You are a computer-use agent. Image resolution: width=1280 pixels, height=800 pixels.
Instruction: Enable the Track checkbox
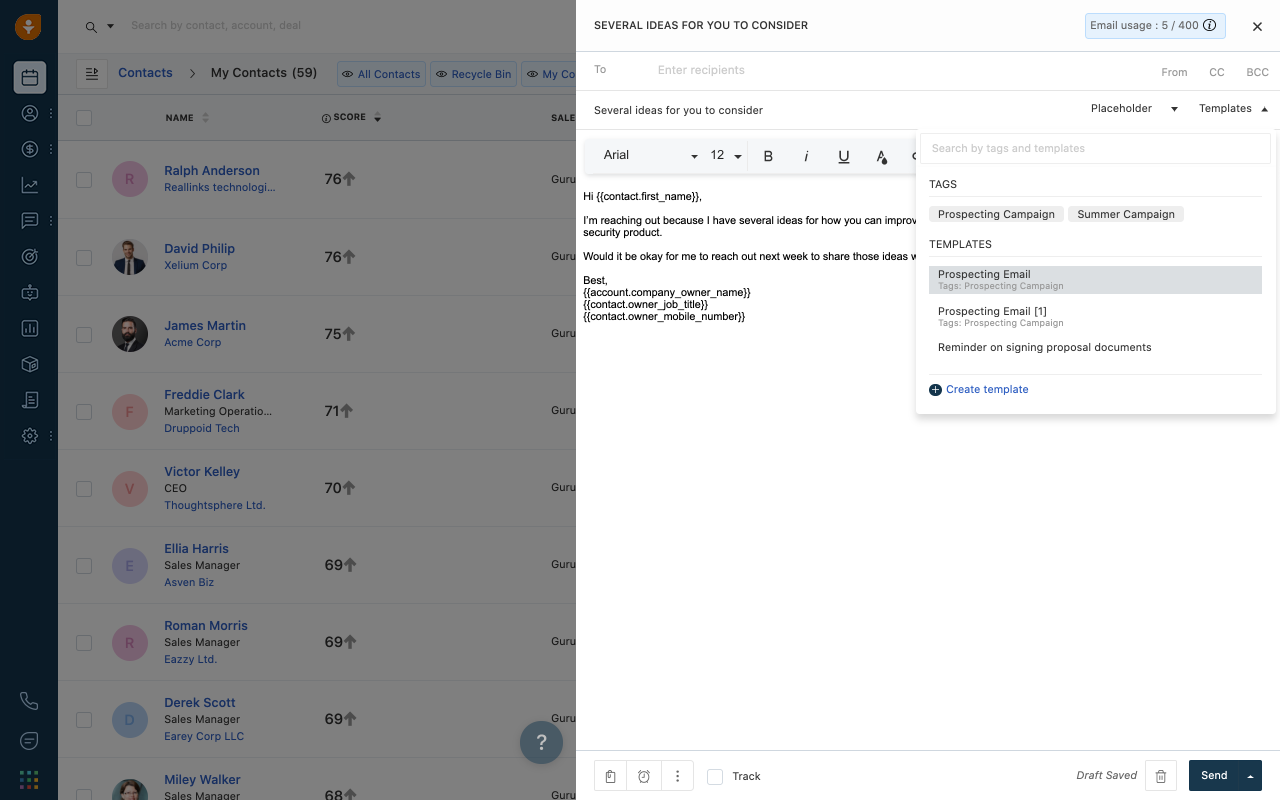tap(715, 777)
